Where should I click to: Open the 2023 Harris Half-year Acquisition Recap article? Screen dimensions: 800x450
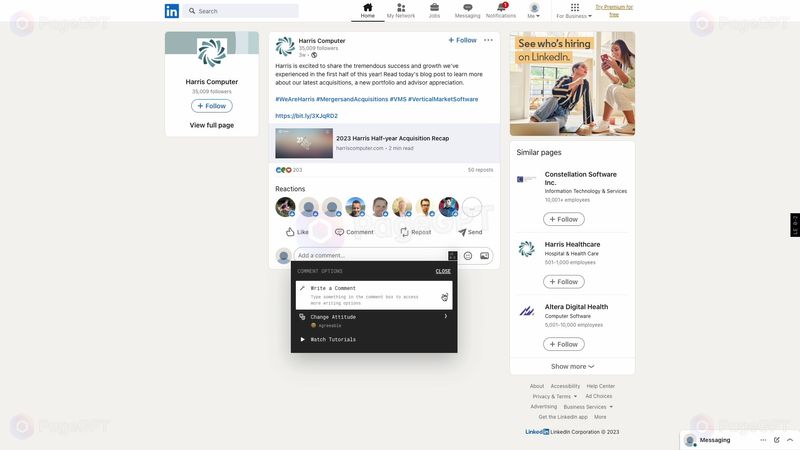point(384,143)
